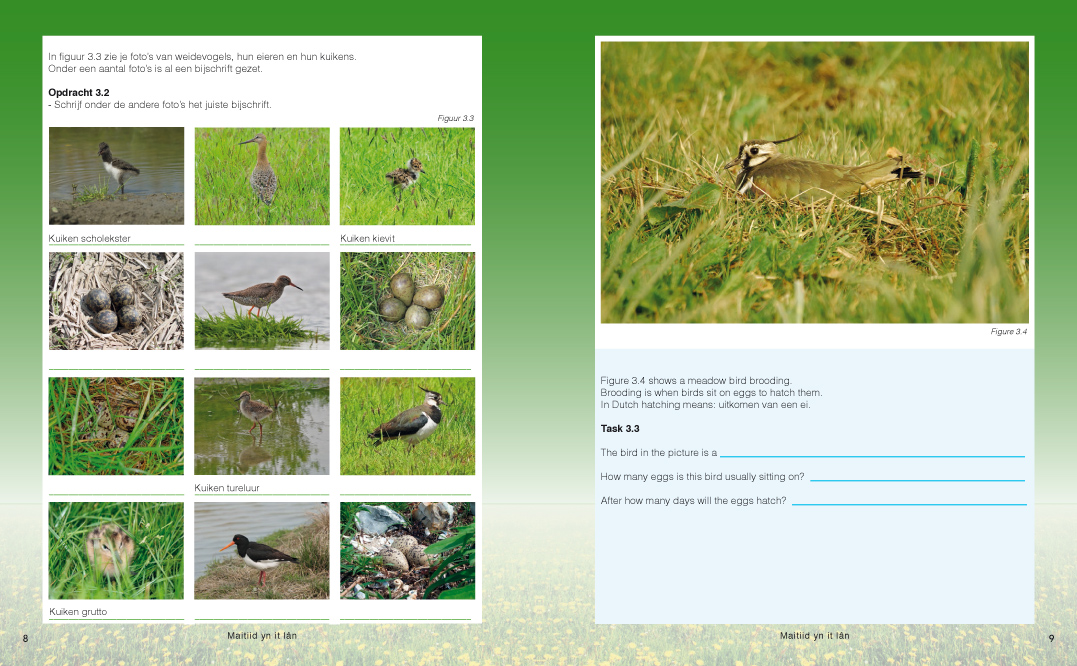Click the 'Kuiken scholekster' chick photo
Image resolution: width=1077 pixels, height=666 pixels.
pyautogui.click(x=116, y=176)
